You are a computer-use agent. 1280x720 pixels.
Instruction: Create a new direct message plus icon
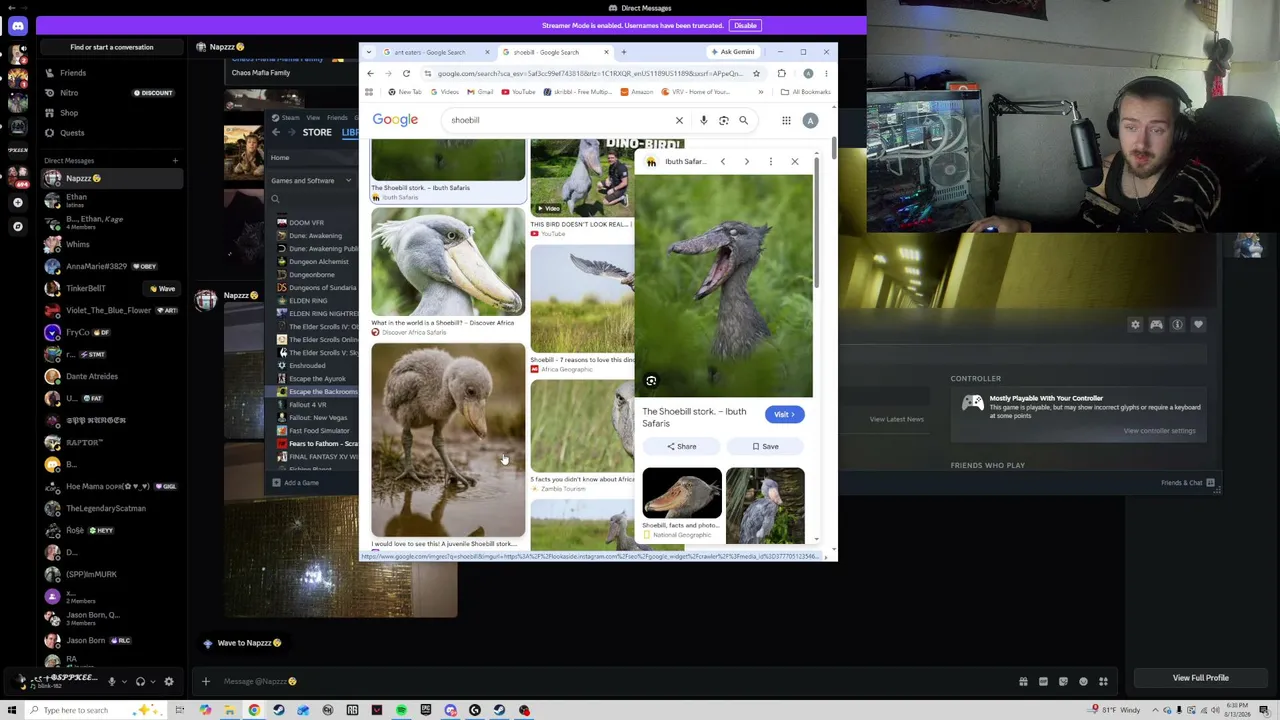175,160
